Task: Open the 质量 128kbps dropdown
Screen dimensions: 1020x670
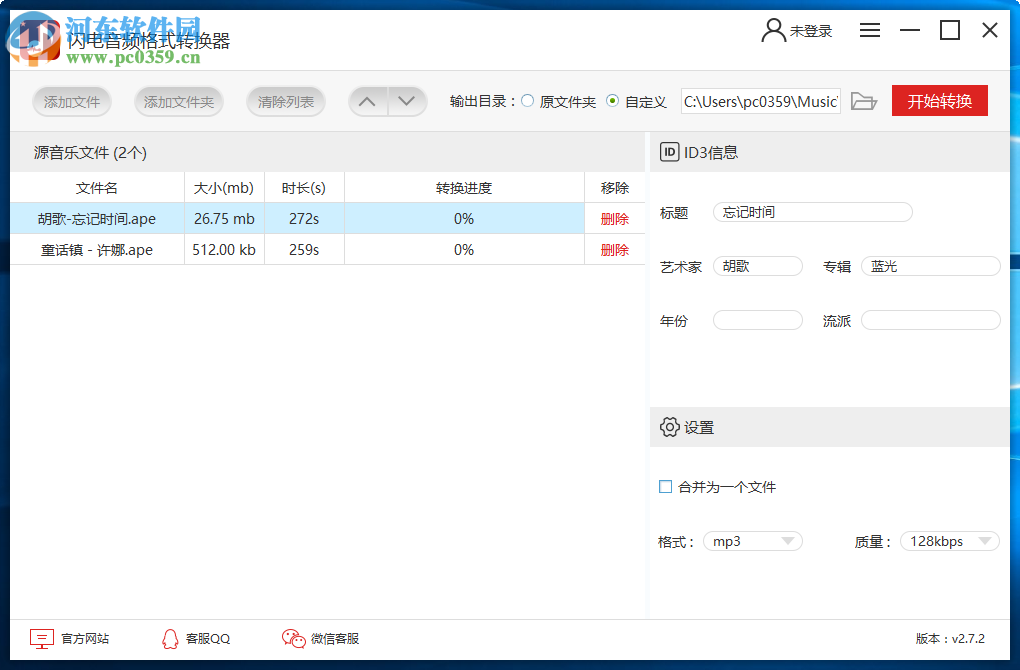Action: coord(949,541)
